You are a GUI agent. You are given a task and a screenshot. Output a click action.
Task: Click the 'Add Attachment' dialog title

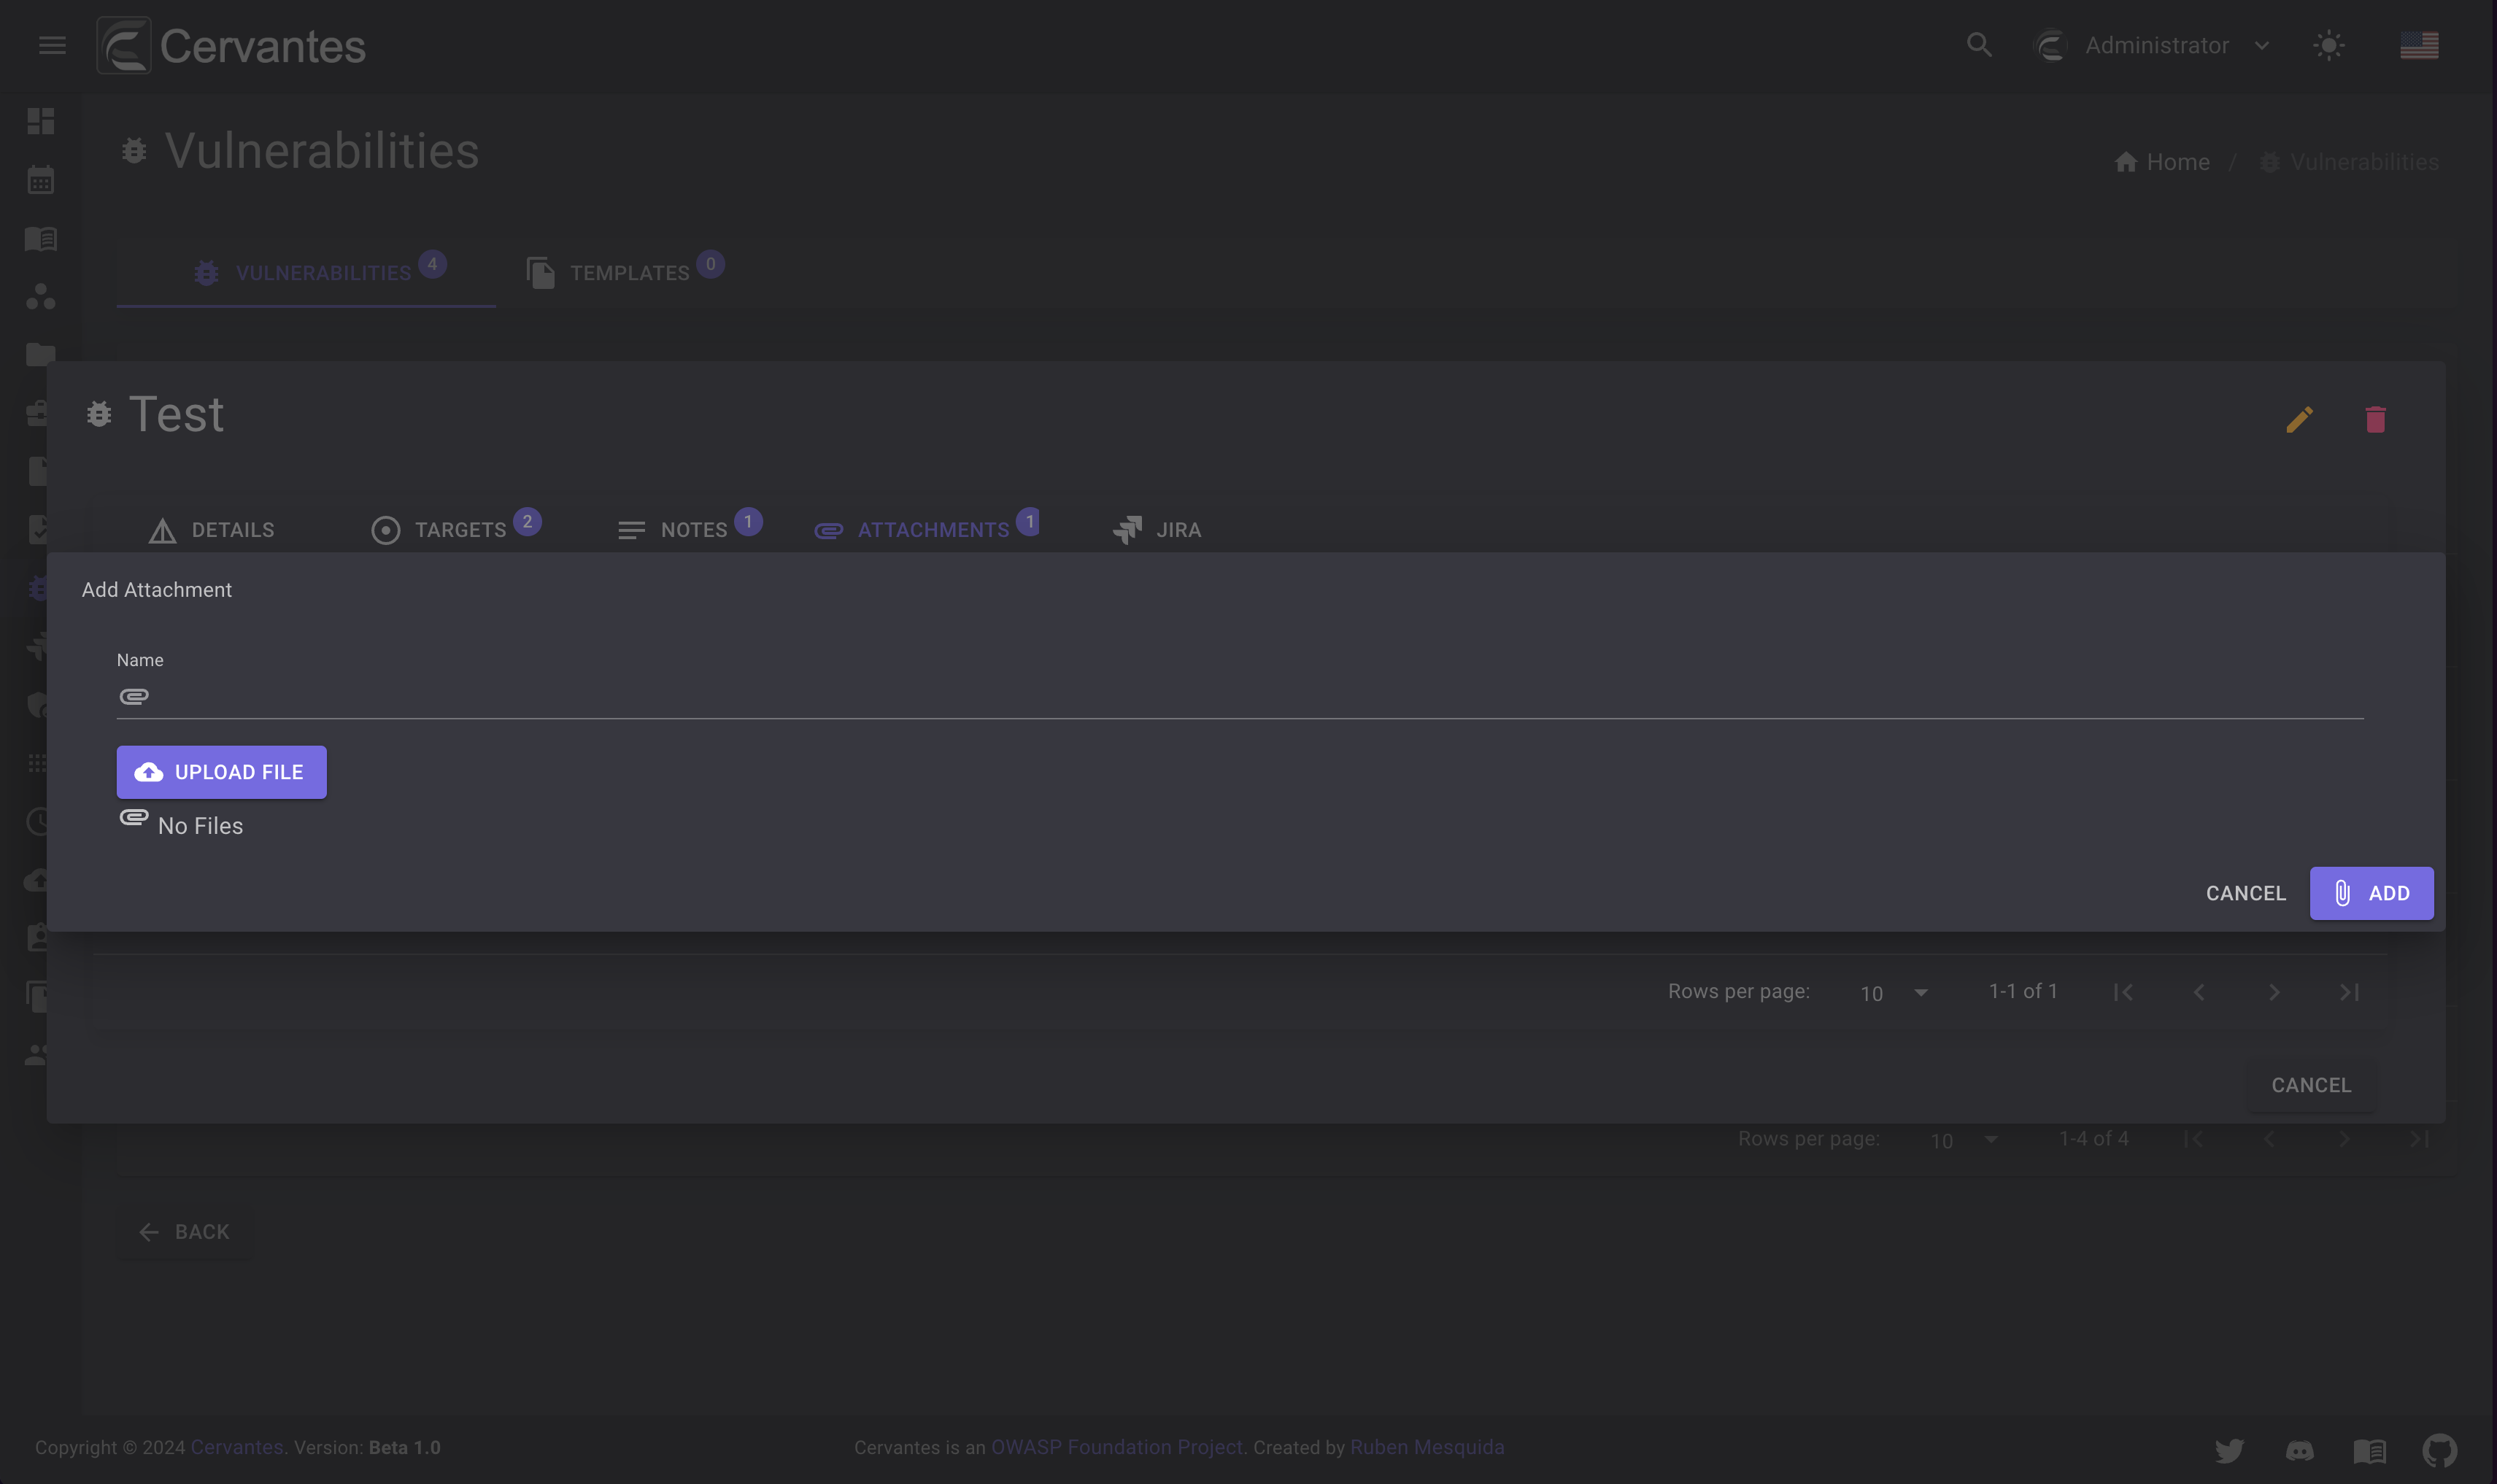click(157, 590)
